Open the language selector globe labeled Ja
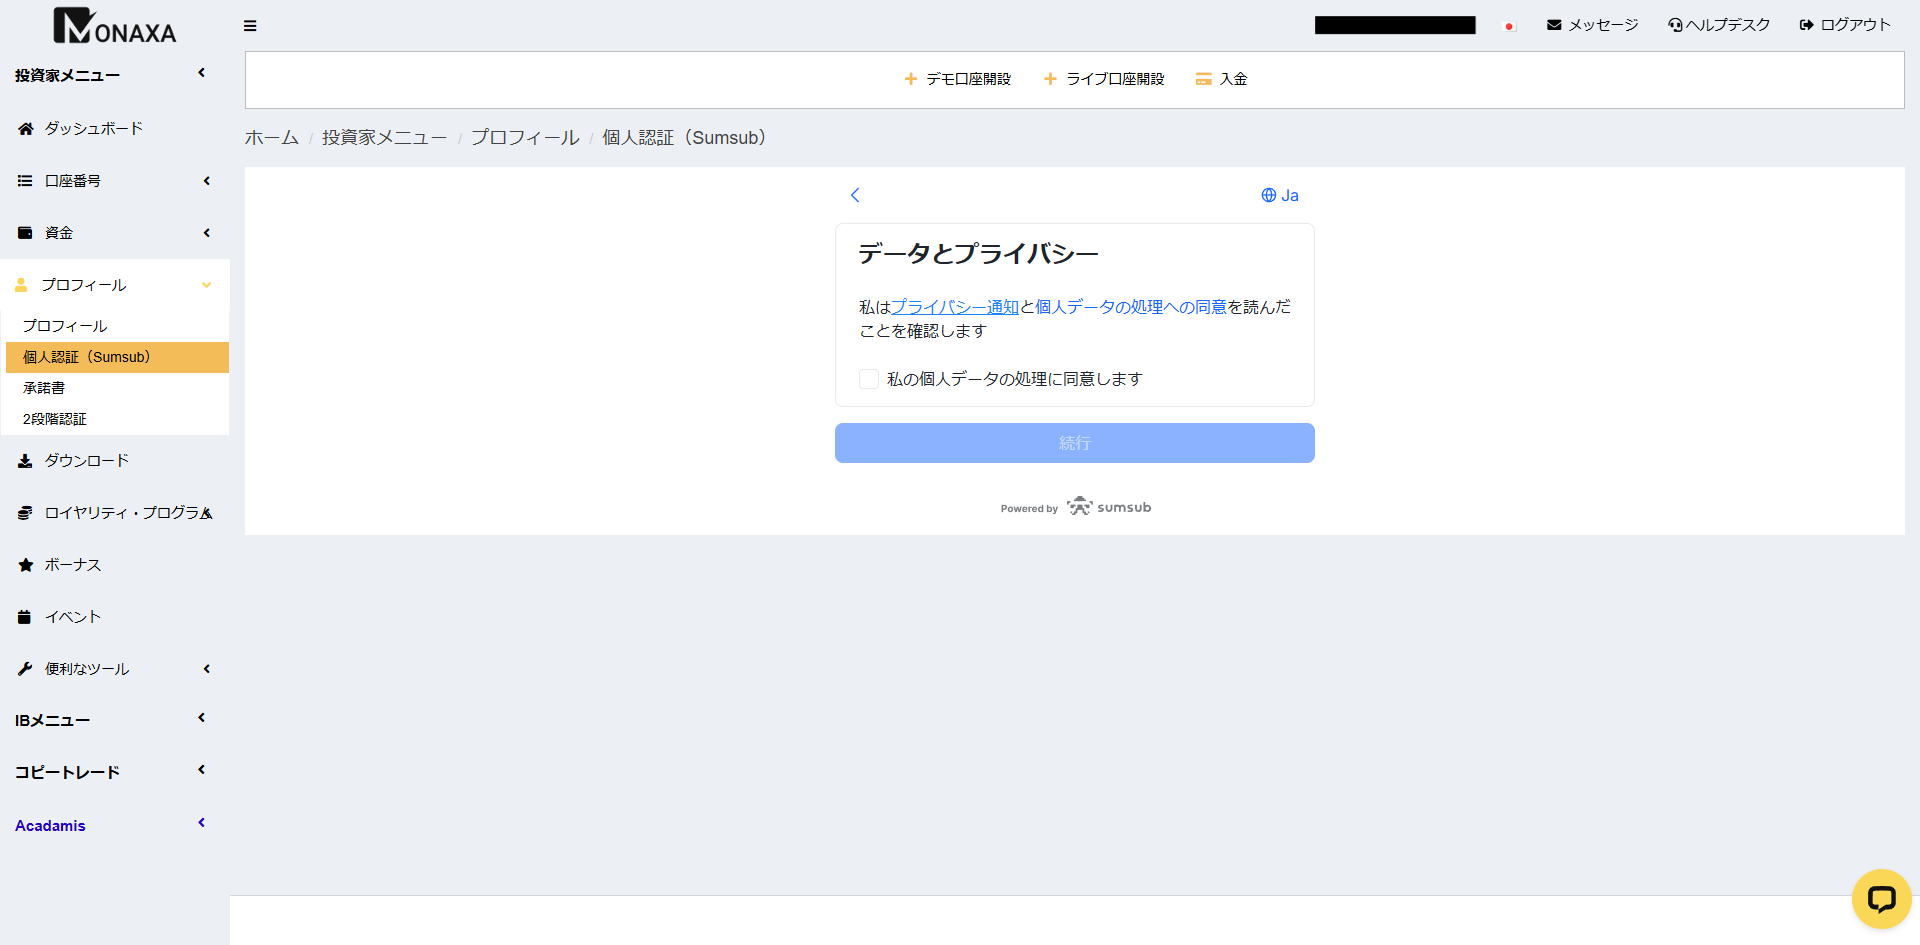 point(1280,195)
